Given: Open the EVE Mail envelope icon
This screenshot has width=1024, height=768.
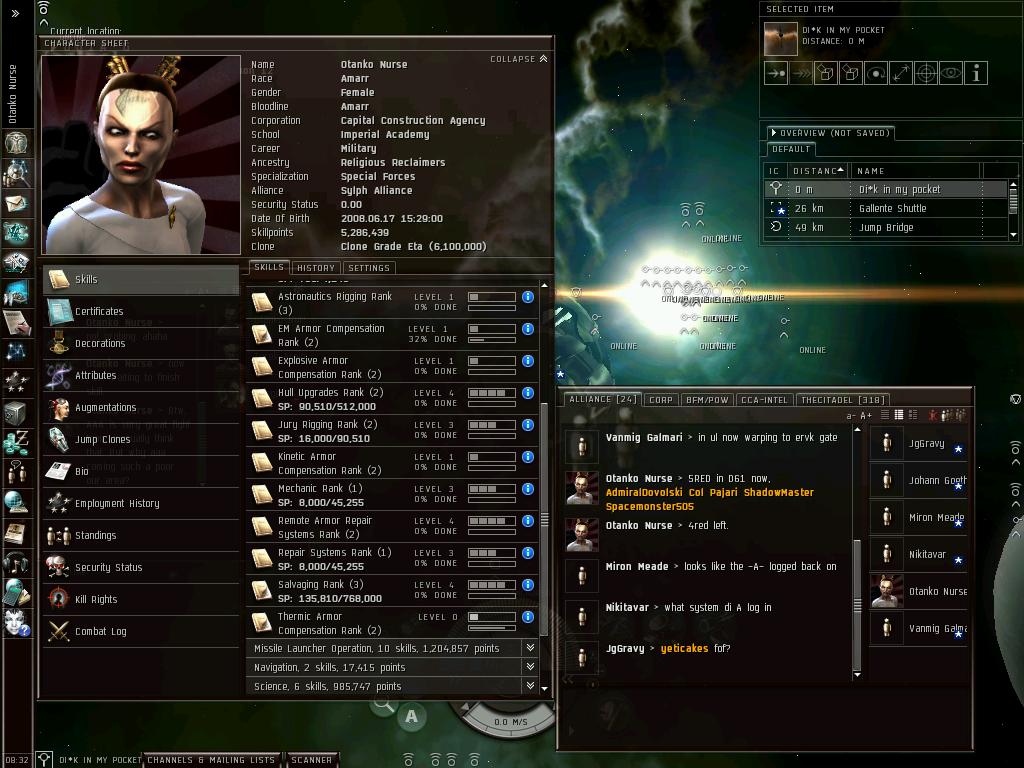Looking at the screenshot, I should click(x=16, y=204).
